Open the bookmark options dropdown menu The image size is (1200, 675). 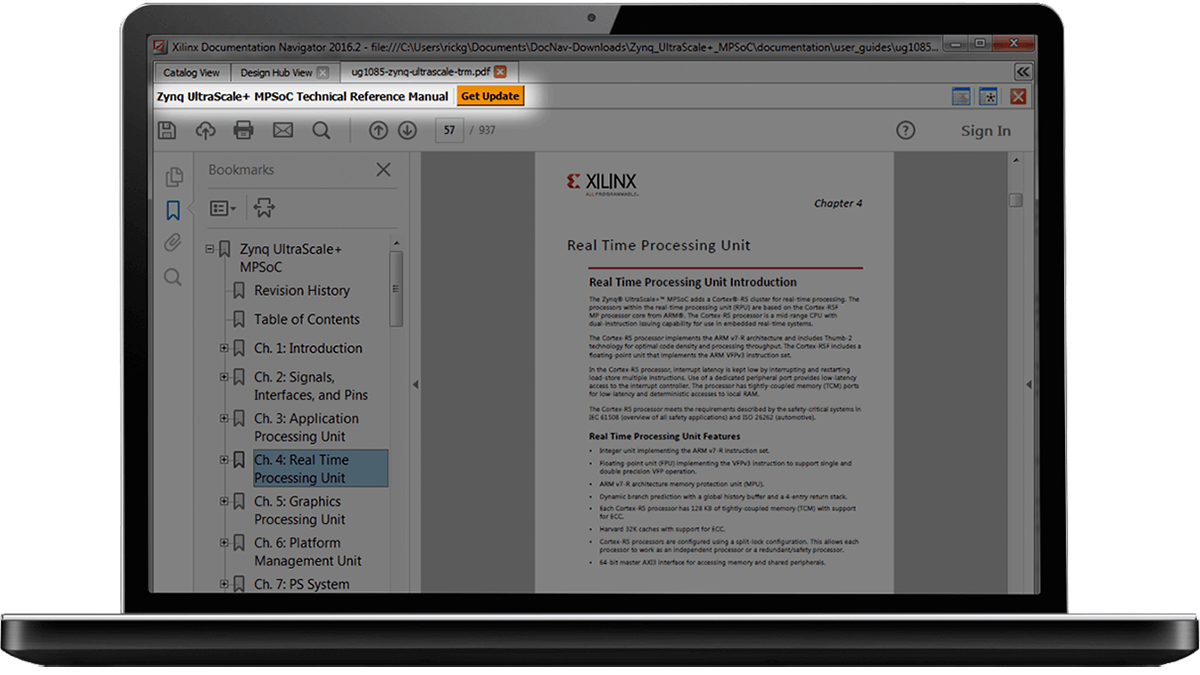click(x=222, y=208)
